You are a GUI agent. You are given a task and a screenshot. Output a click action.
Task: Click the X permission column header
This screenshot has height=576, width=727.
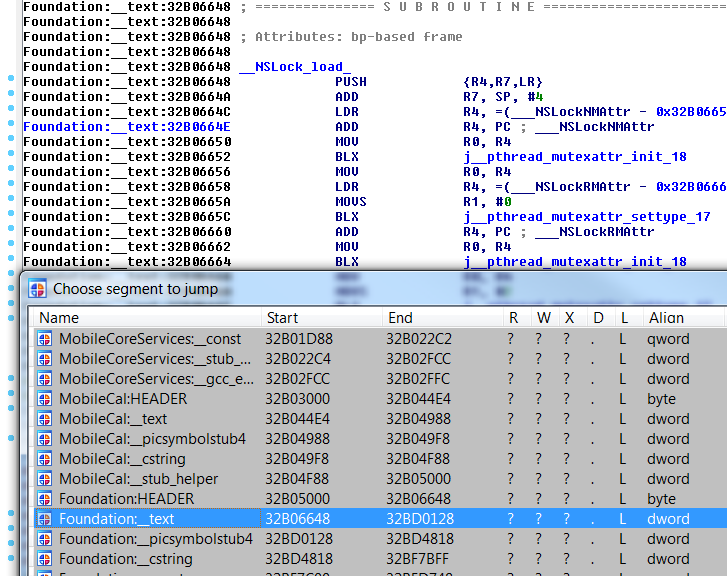pos(573,318)
